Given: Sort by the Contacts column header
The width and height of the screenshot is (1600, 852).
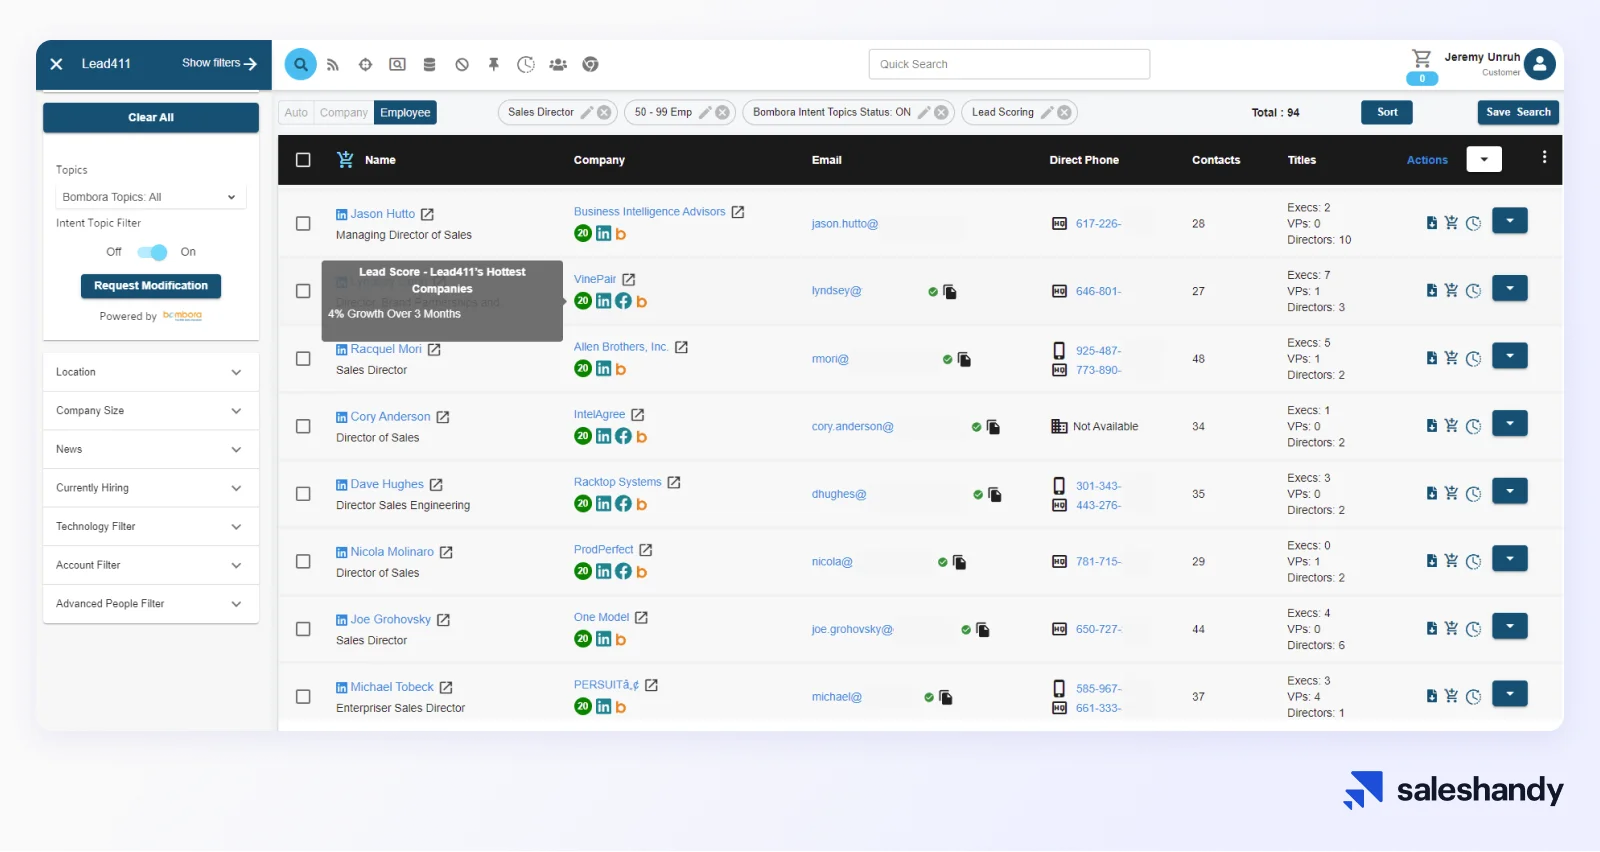Looking at the screenshot, I should click(1216, 160).
